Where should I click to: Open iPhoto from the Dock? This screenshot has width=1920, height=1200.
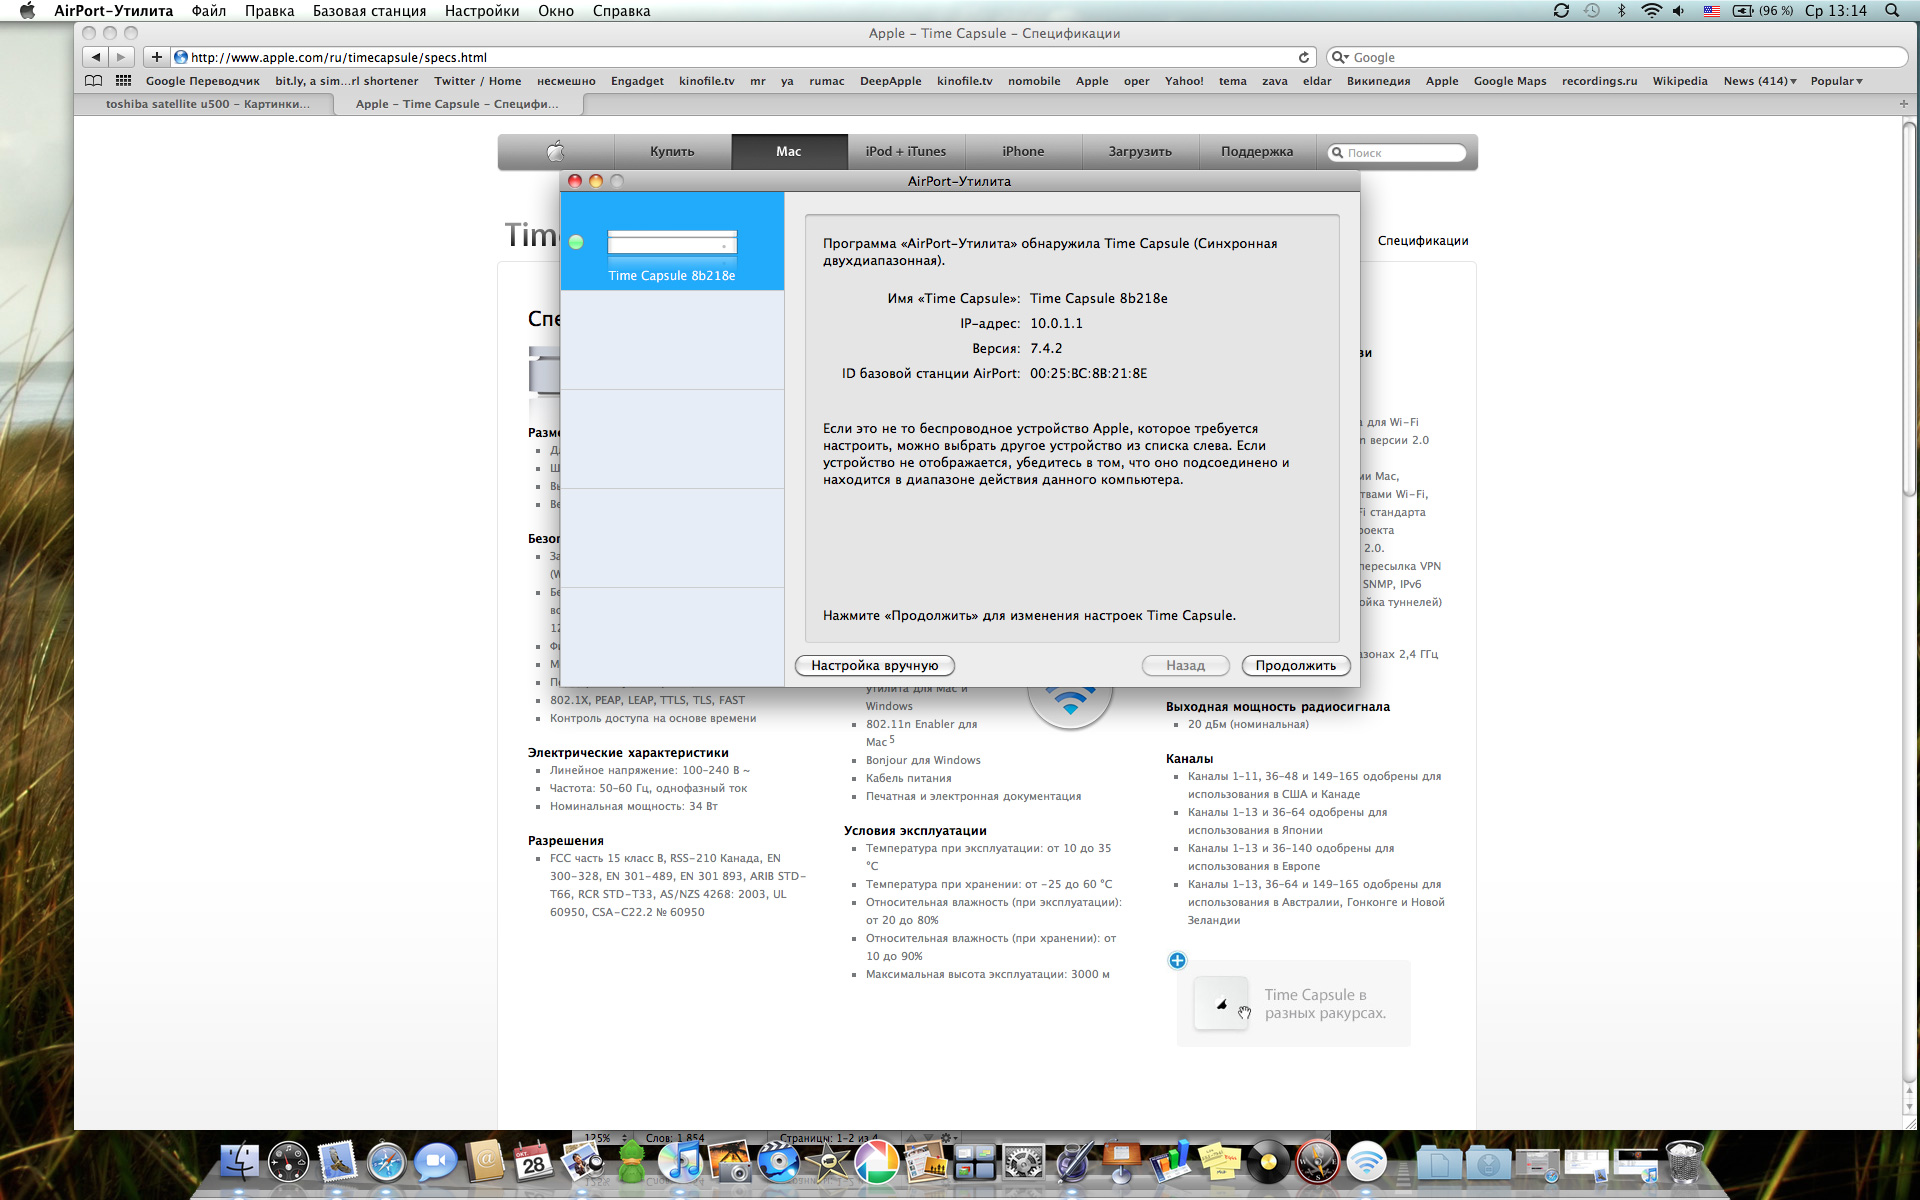click(x=730, y=1162)
